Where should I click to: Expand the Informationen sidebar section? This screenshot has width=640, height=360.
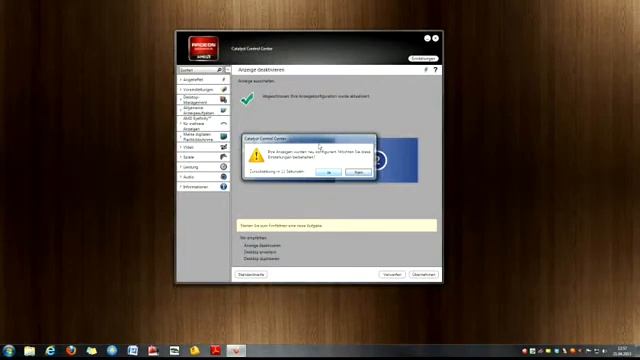point(203,187)
